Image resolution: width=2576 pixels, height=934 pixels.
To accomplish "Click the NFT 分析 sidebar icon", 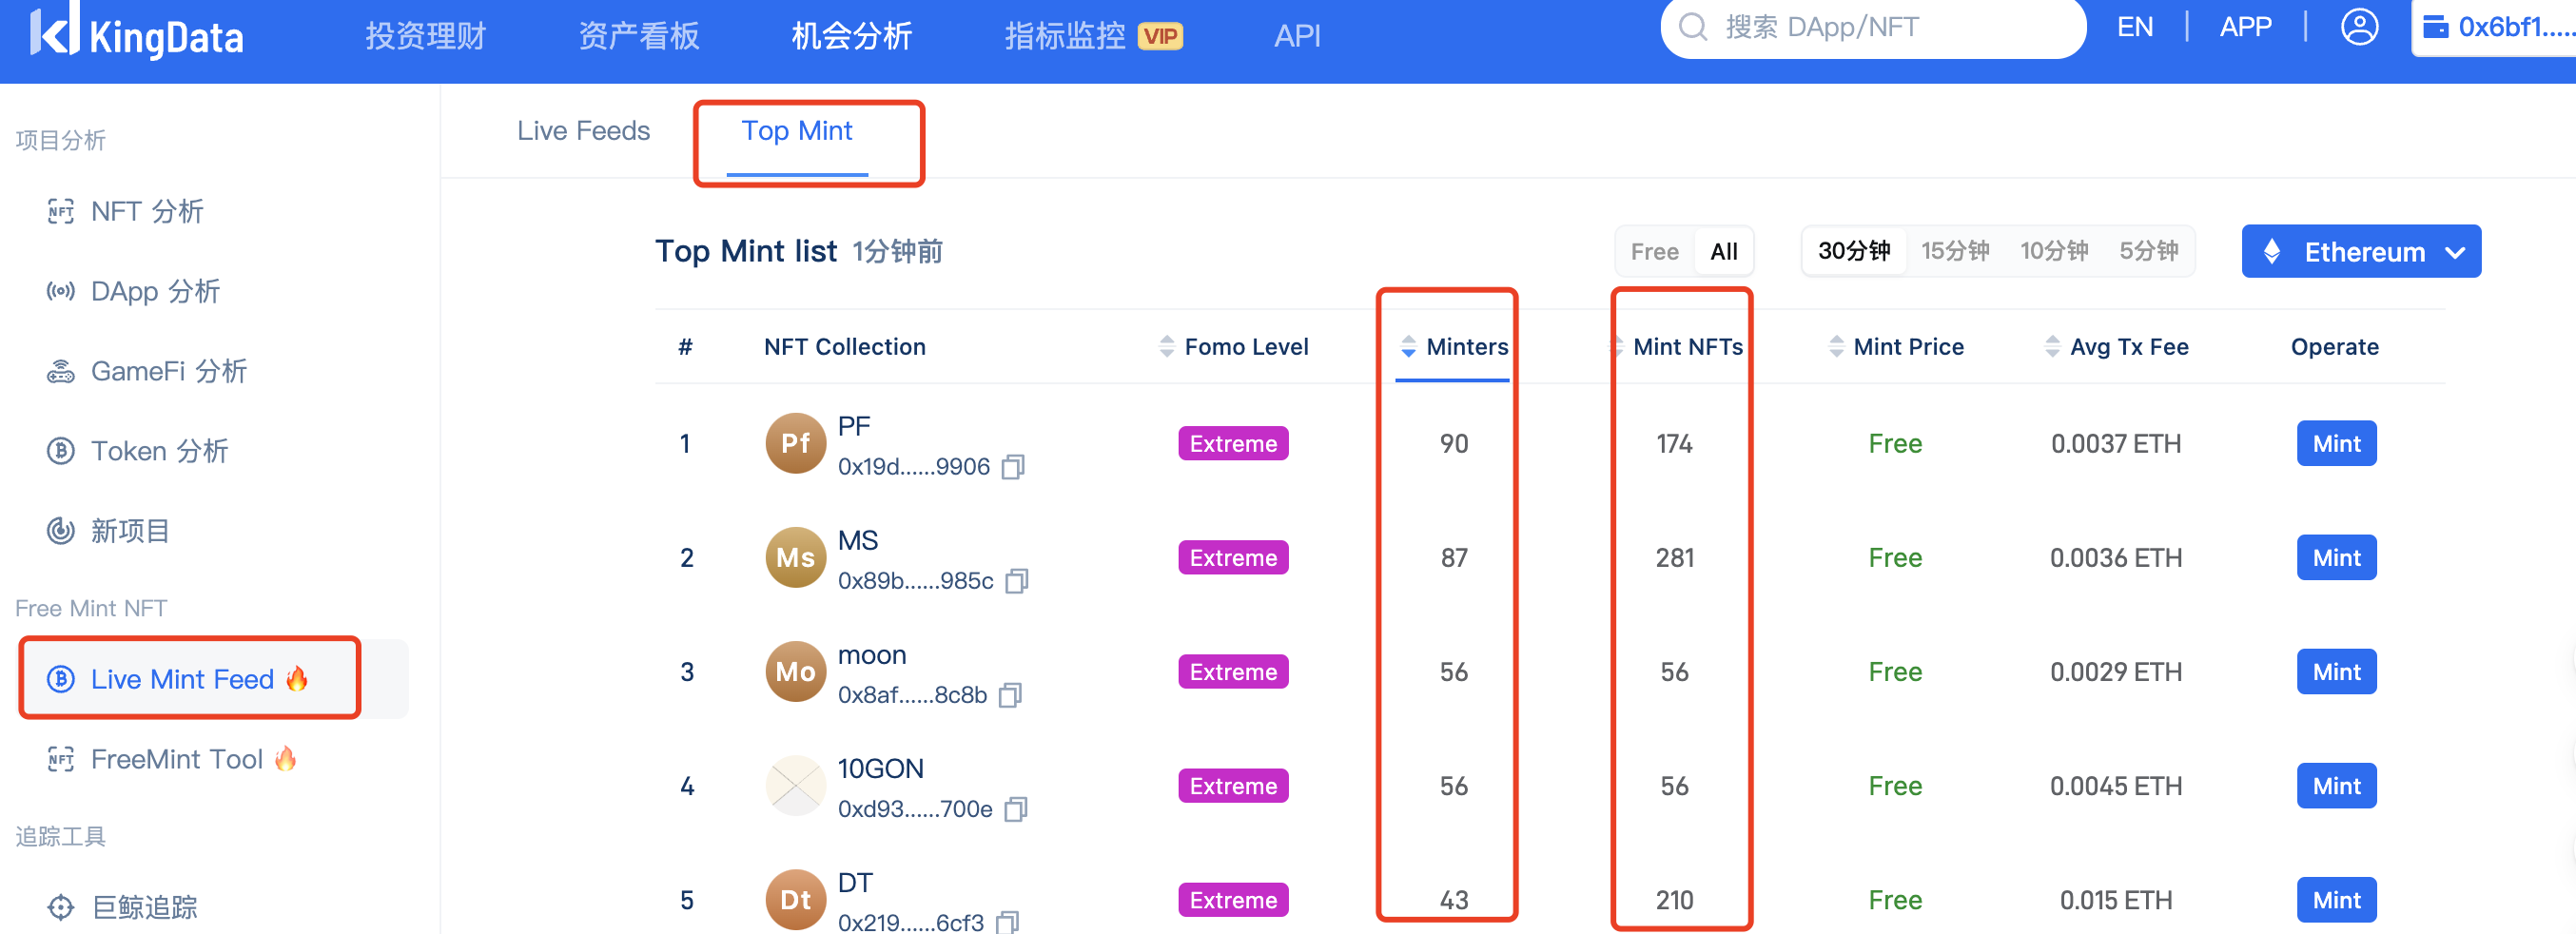I will click(61, 211).
